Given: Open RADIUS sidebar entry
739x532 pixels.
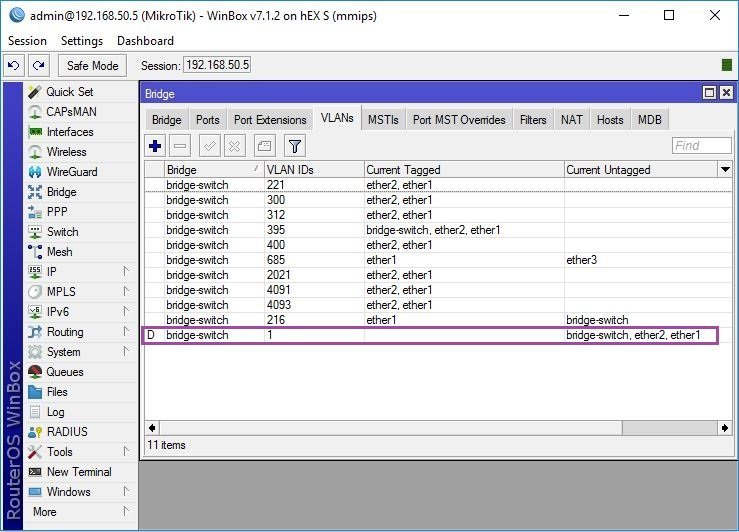Looking at the screenshot, I should click(x=67, y=432).
